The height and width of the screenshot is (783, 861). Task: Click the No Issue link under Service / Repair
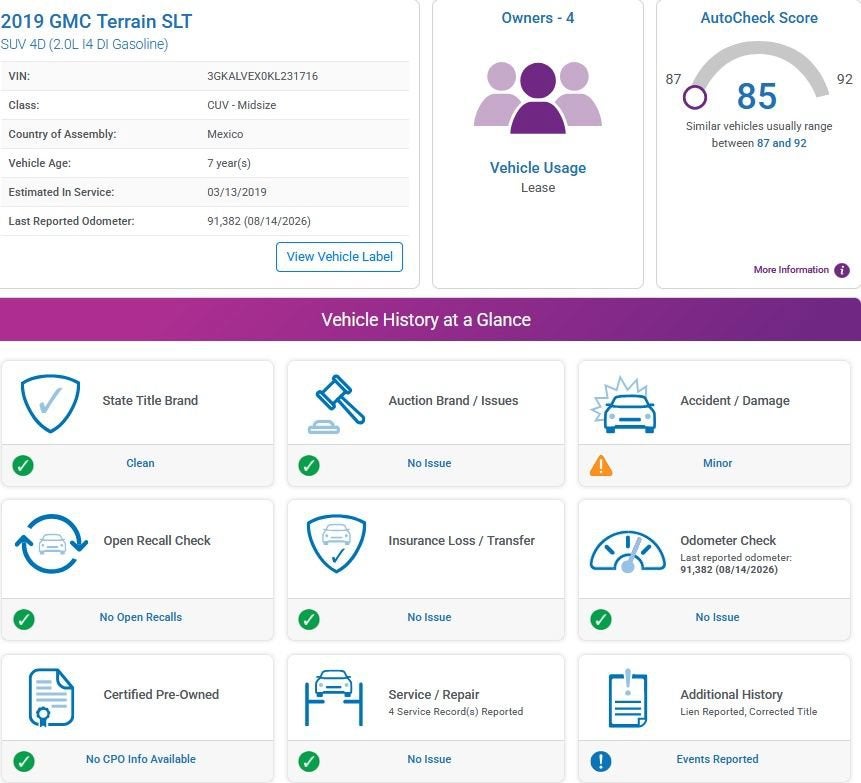pos(429,759)
